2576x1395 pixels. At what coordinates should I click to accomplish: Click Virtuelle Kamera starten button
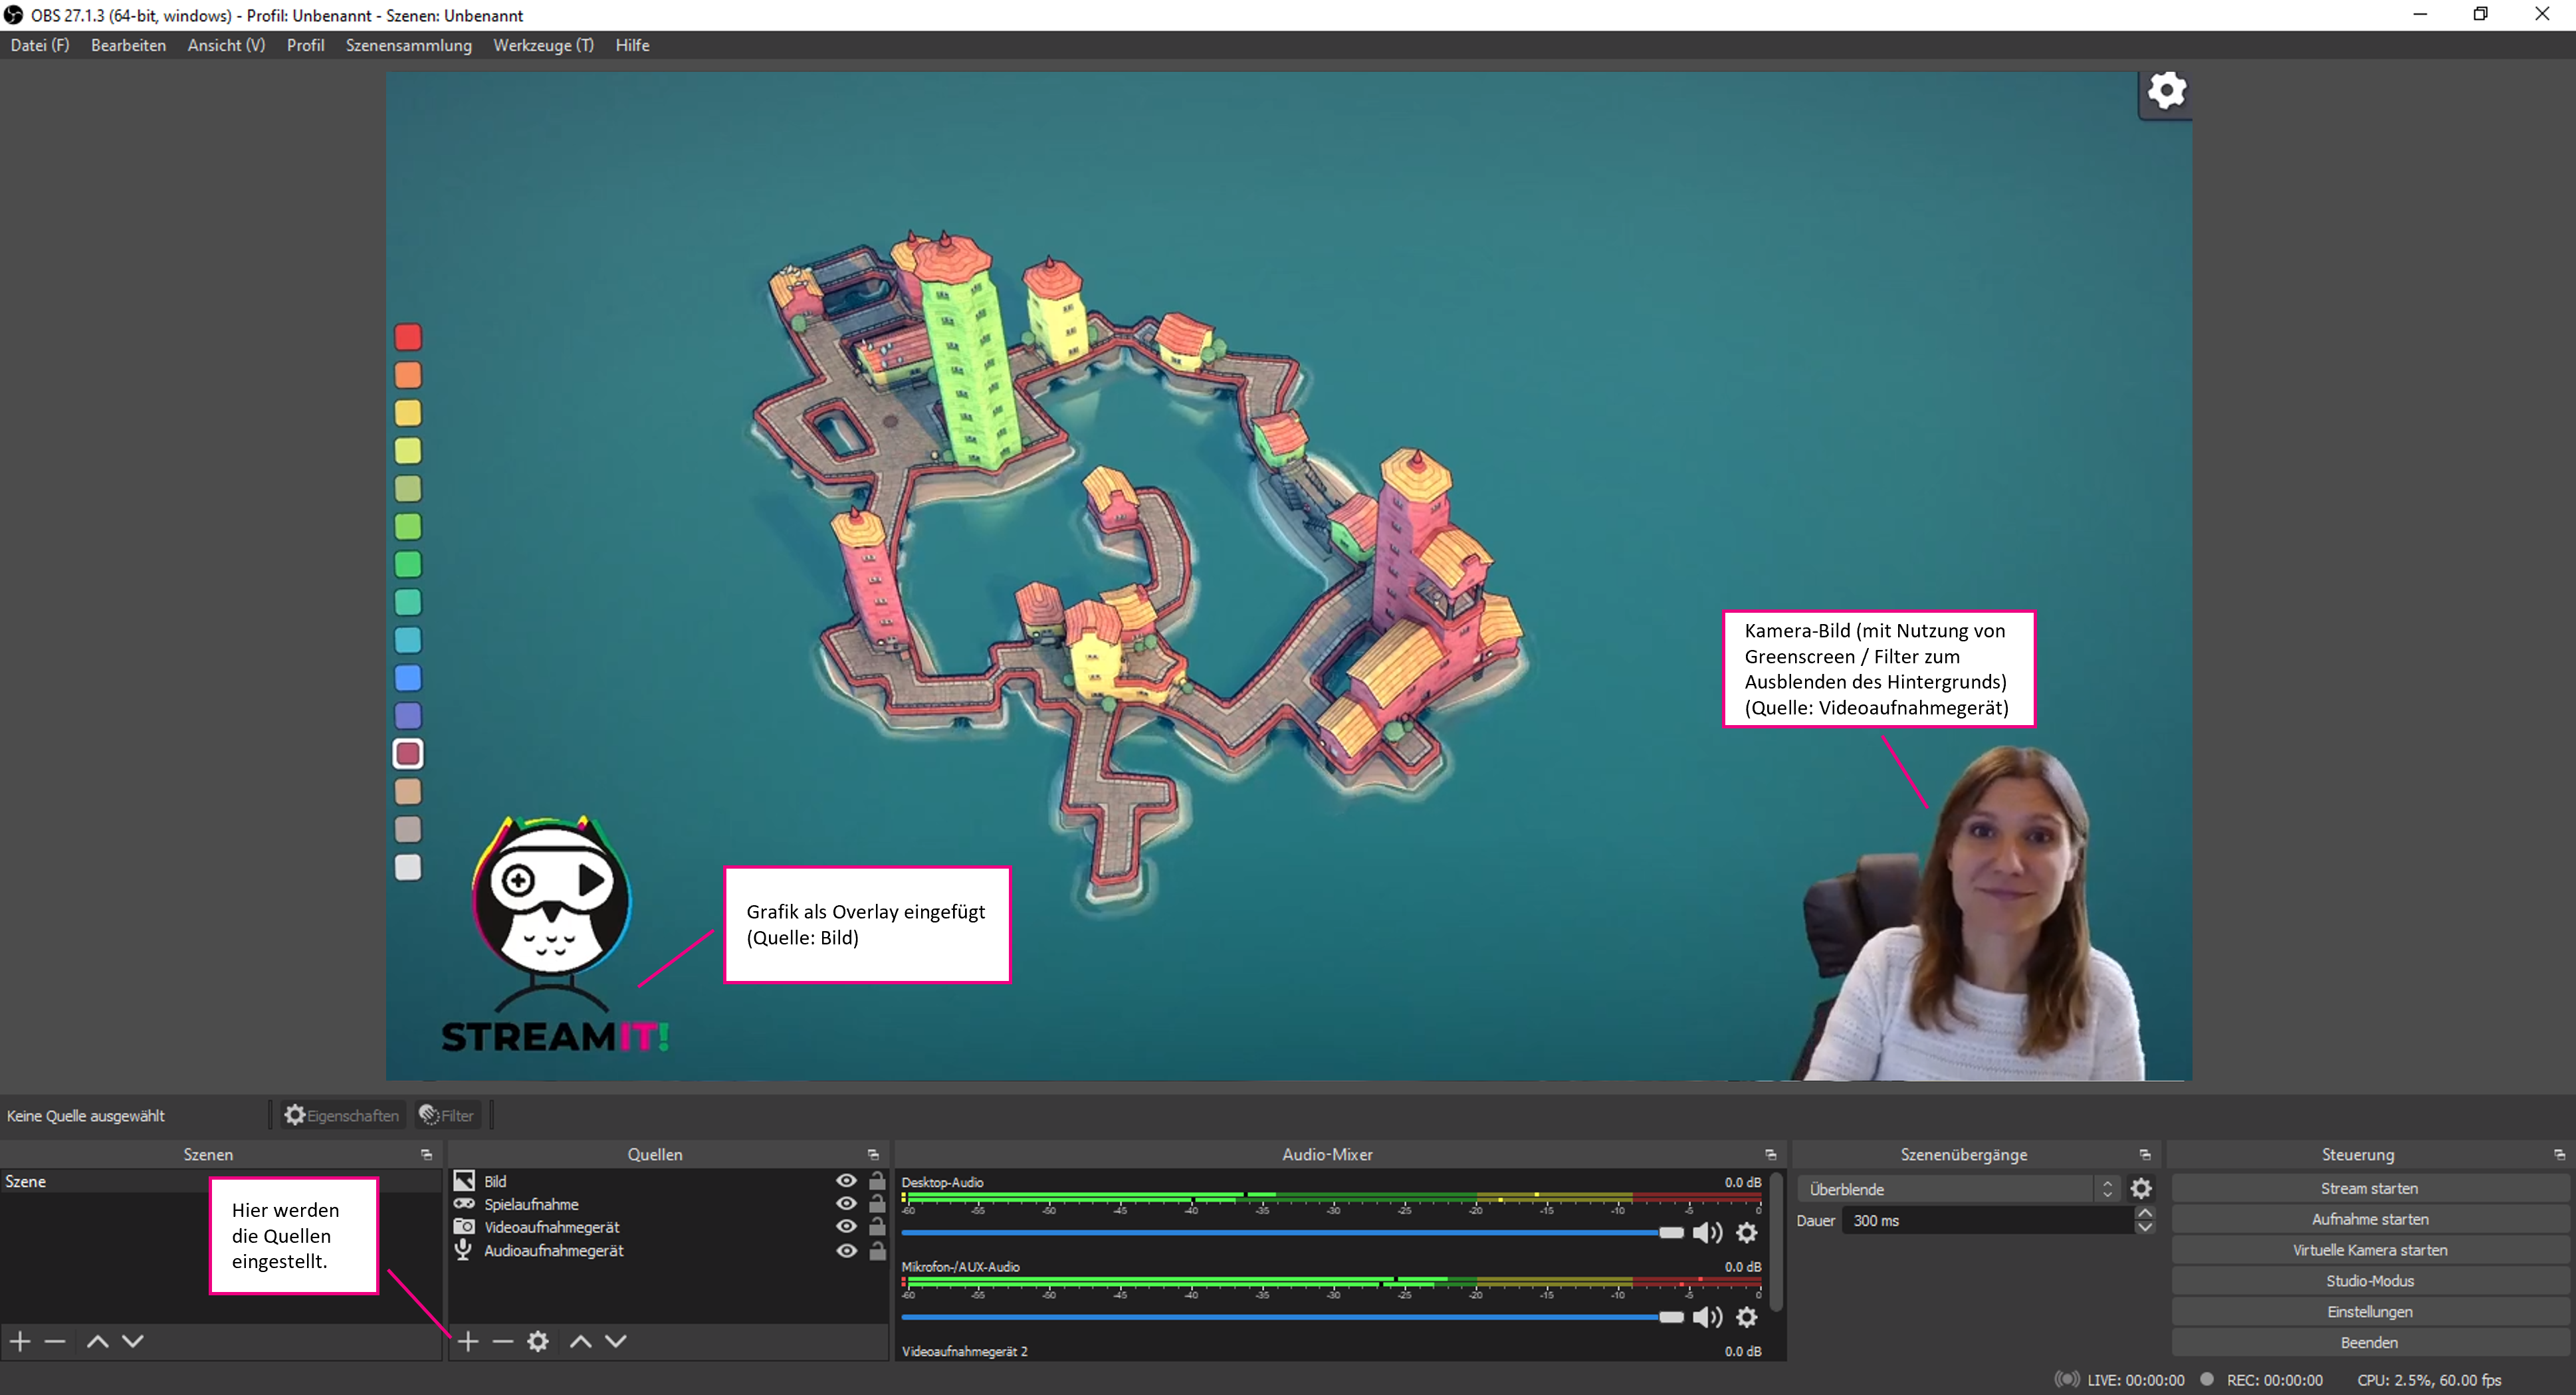(x=2369, y=1250)
